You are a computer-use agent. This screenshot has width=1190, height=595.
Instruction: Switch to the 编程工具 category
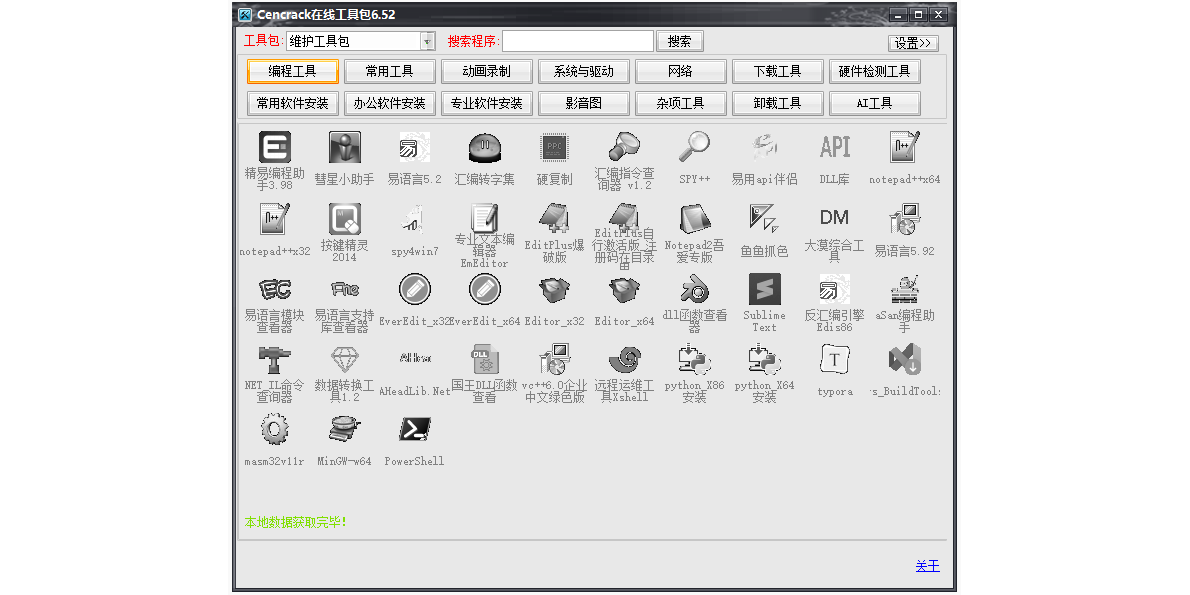[292, 71]
